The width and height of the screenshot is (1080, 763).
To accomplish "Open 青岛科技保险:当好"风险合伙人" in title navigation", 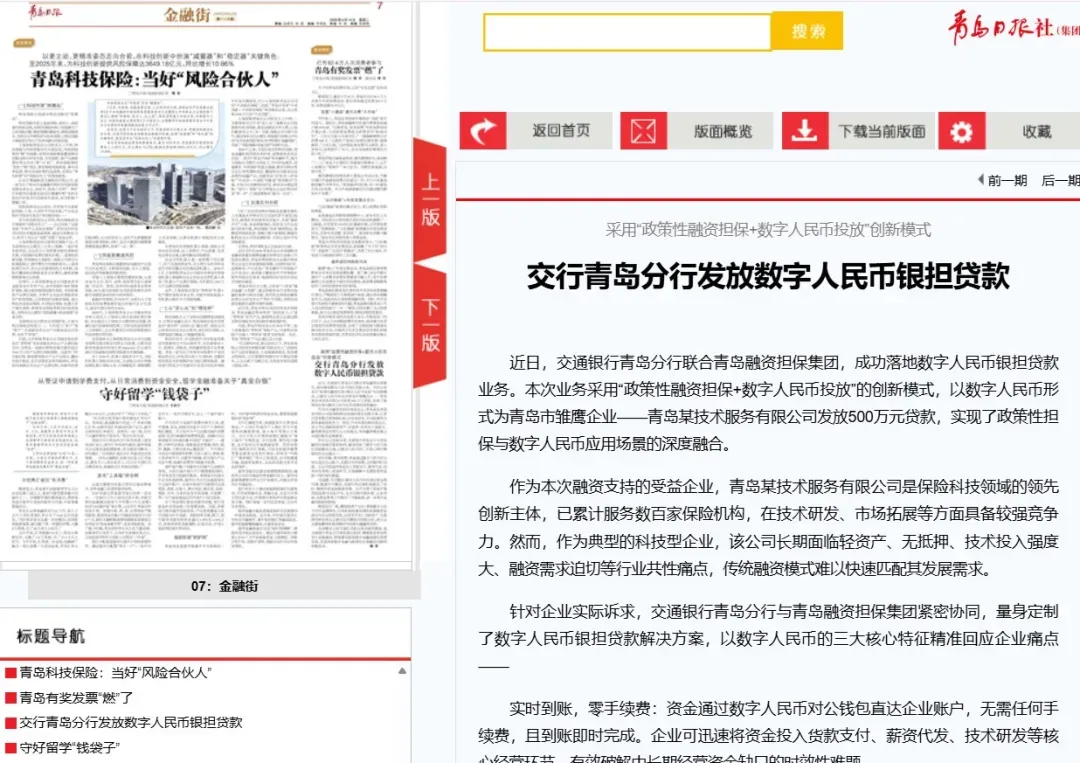I will (x=115, y=673).
